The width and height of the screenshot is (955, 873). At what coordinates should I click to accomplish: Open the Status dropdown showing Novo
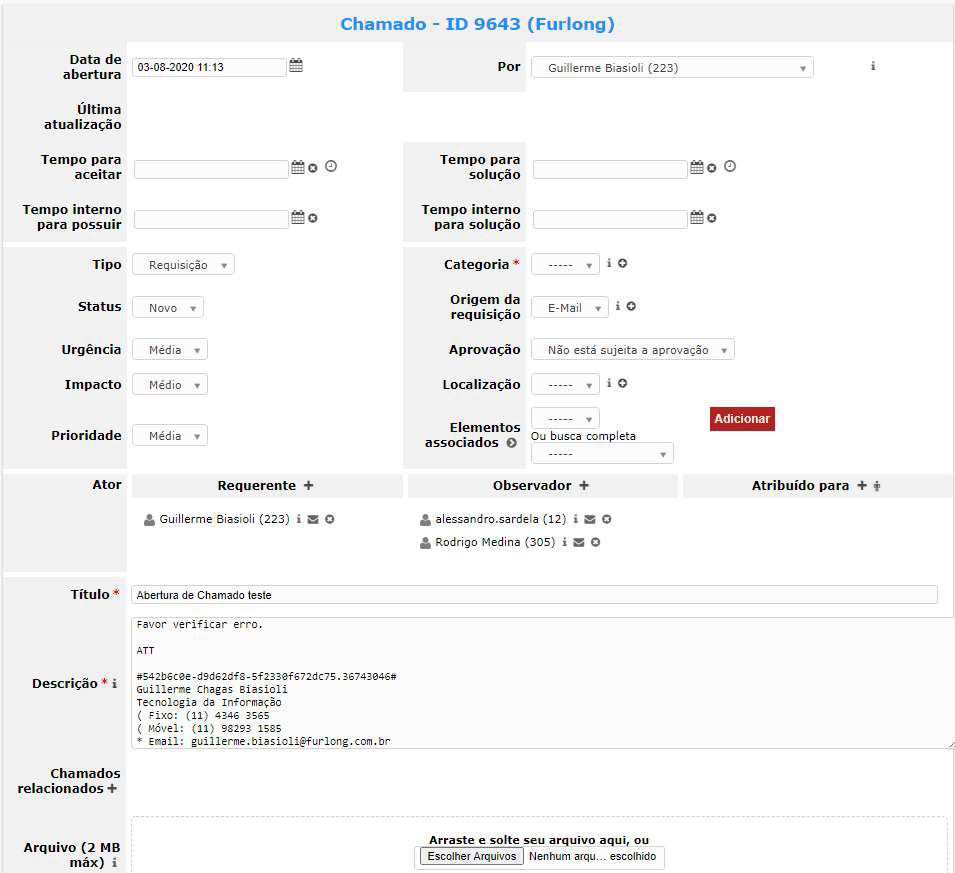tap(168, 308)
